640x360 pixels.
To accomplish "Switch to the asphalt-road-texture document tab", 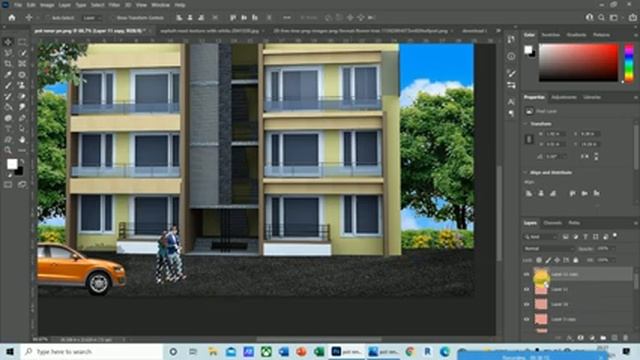I will [x=209, y=31].
